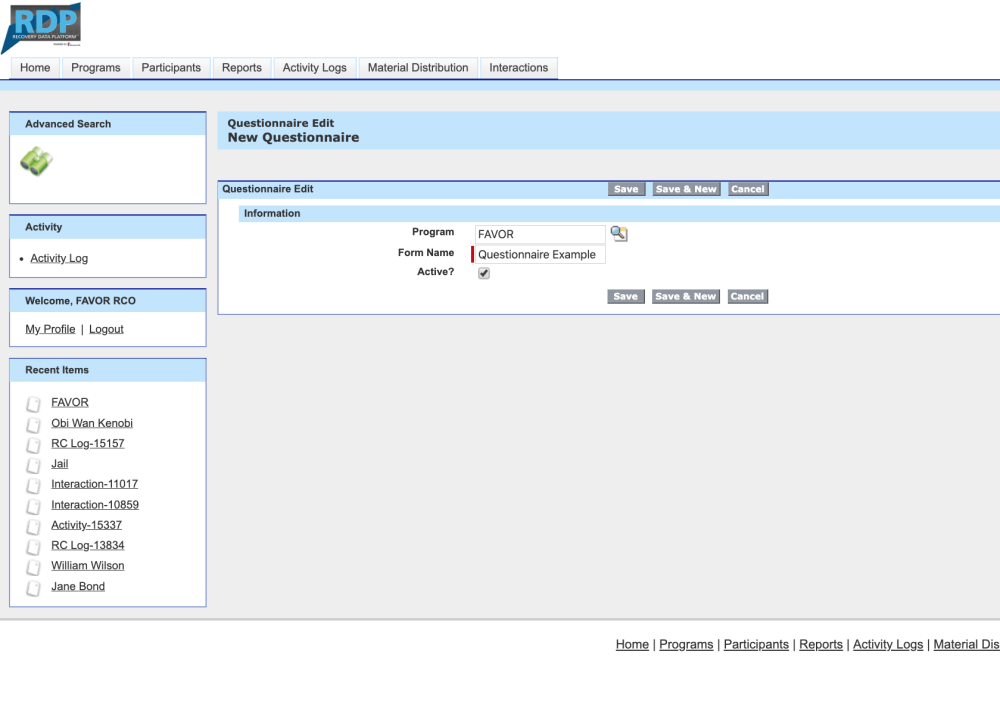Screen dimensions: 1000x717
Task: Click the RDP logo
Action: [42, 27]
